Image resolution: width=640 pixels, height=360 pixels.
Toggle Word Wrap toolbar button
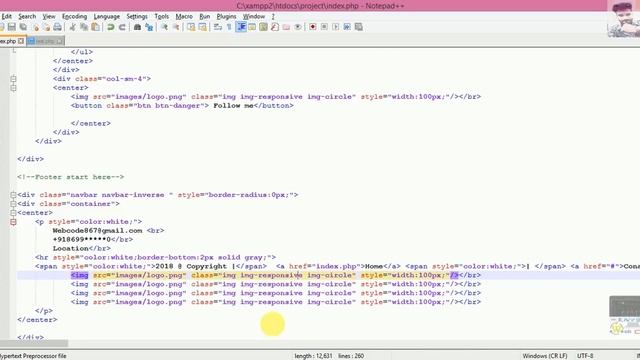point(218,27)
